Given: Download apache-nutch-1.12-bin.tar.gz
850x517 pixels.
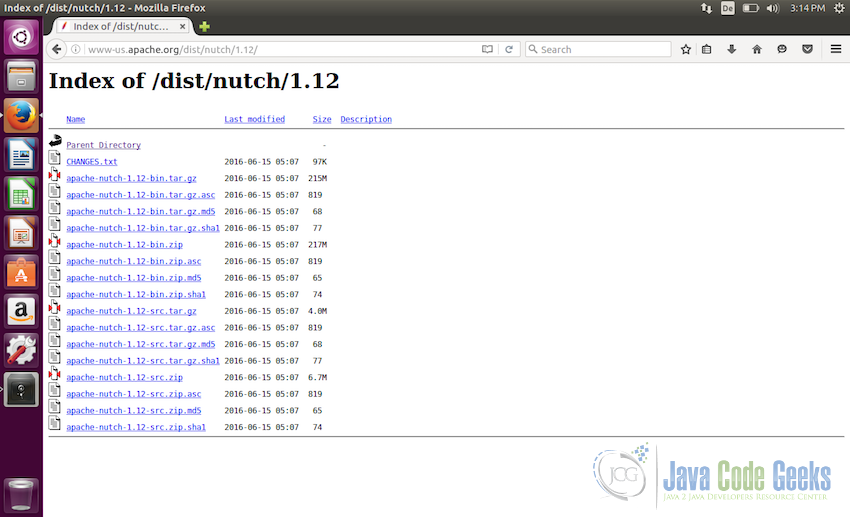Looking at the screenshot, I should pos(131,178).
